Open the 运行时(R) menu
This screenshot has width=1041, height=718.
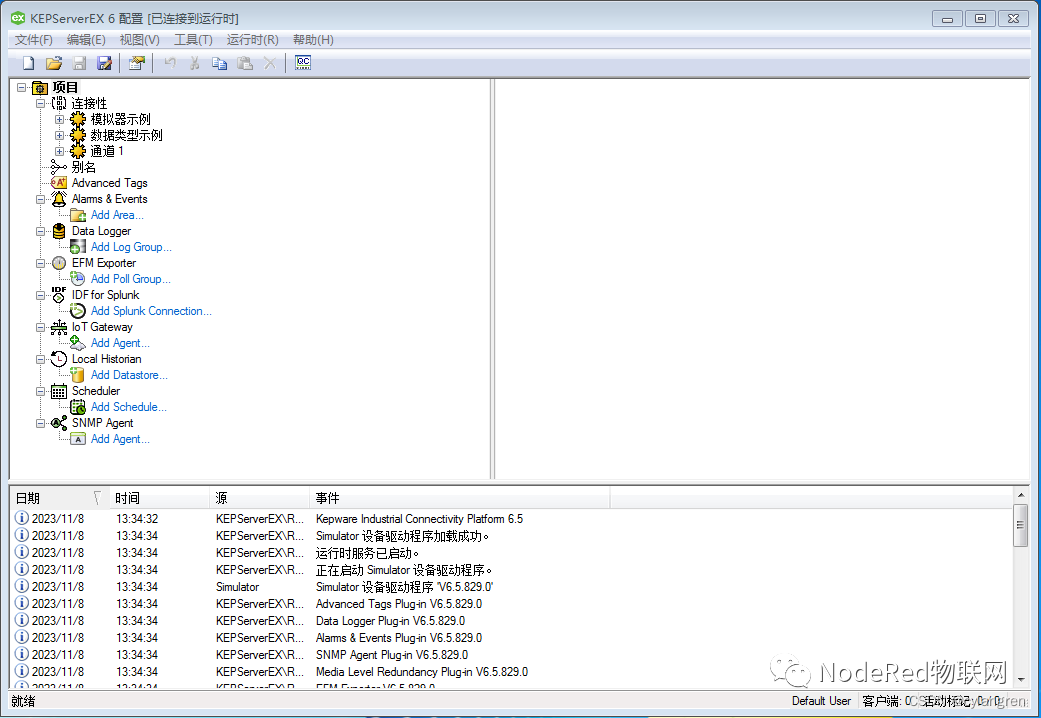click(253, 40)
